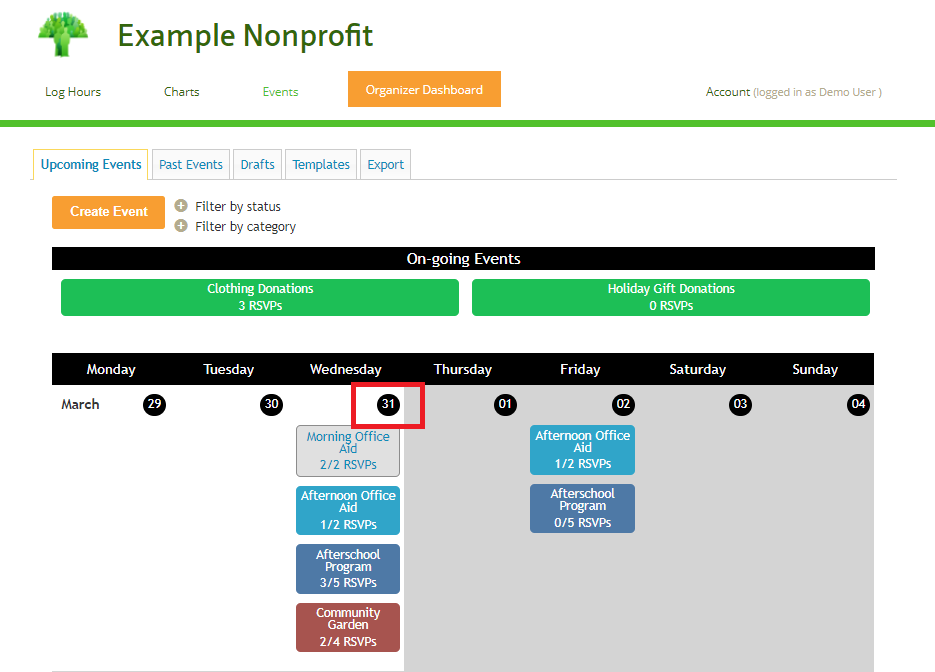The height and width of the screenshot is (672, 935).
Task: Select date 02 on the calendar
Action: pos(623,404)
